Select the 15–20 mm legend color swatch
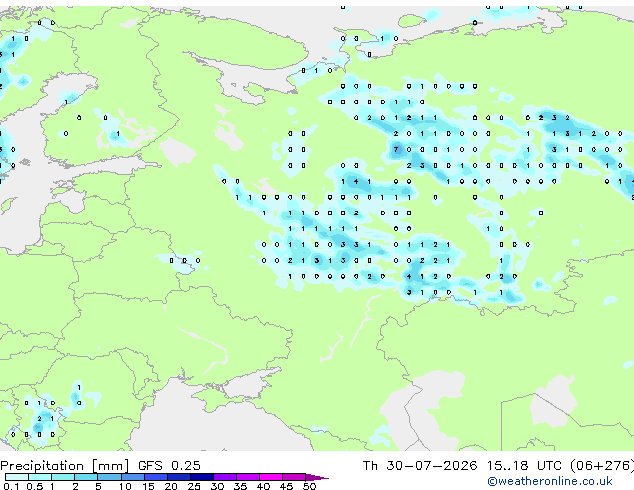 tap(156, 477)
